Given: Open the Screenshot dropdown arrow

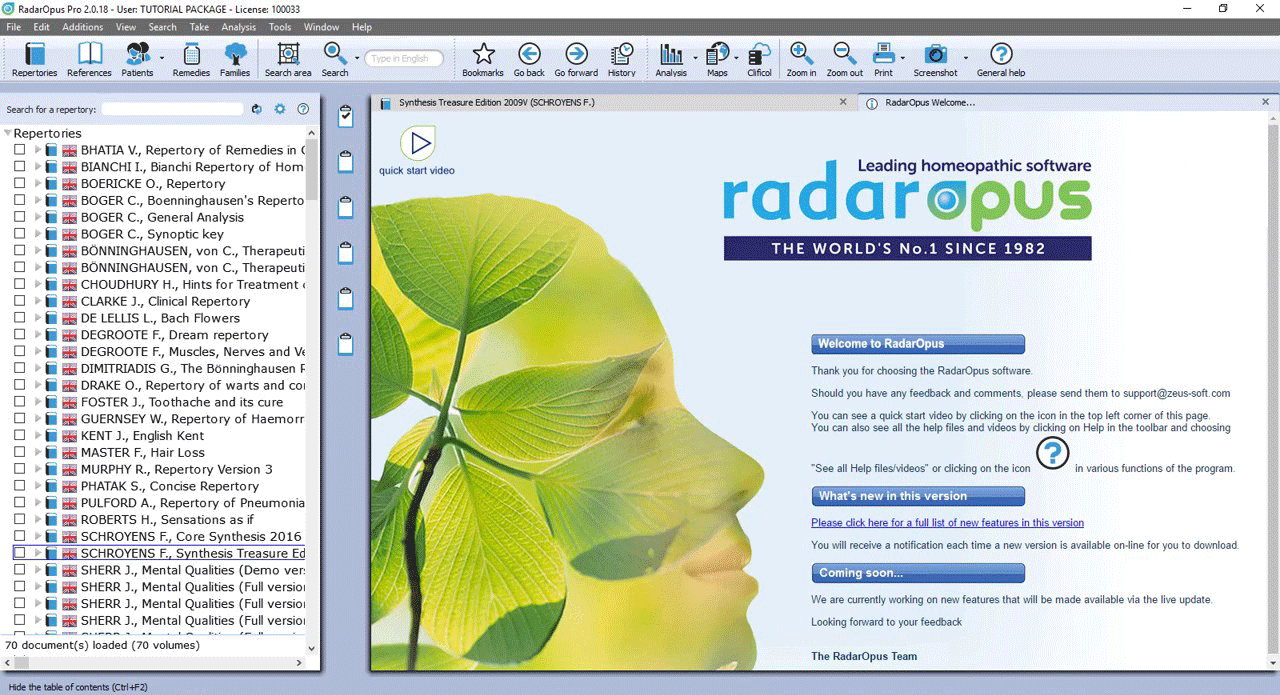Looking at the screenshot, I should 966,58.
